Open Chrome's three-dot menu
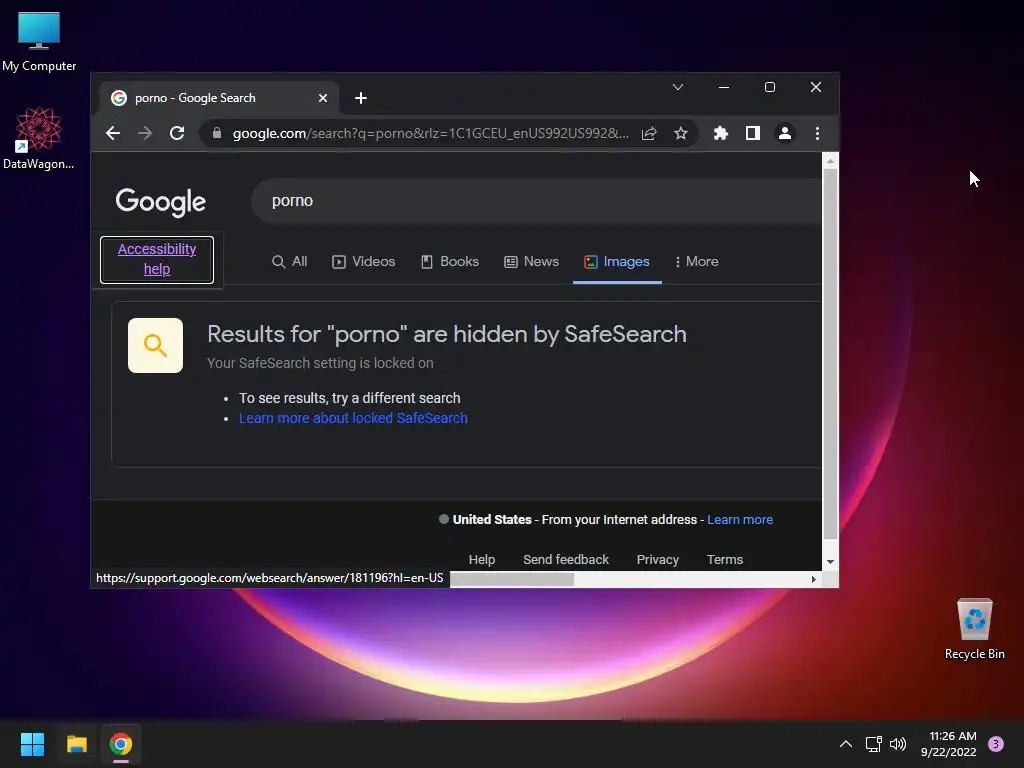Viewport: 1024px width, 768px height. 817,133
